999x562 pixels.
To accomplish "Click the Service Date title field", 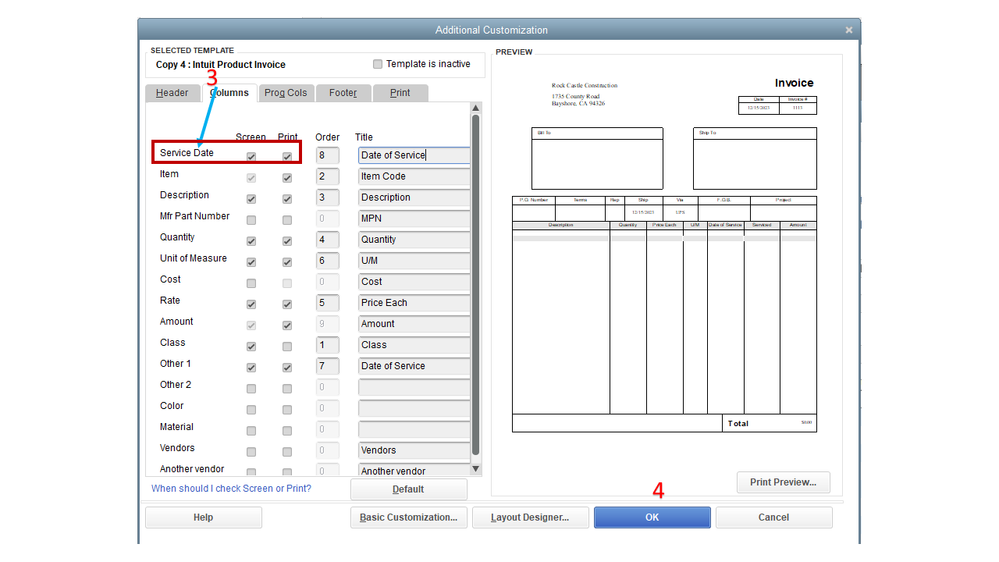I will [x=414, y=155].
